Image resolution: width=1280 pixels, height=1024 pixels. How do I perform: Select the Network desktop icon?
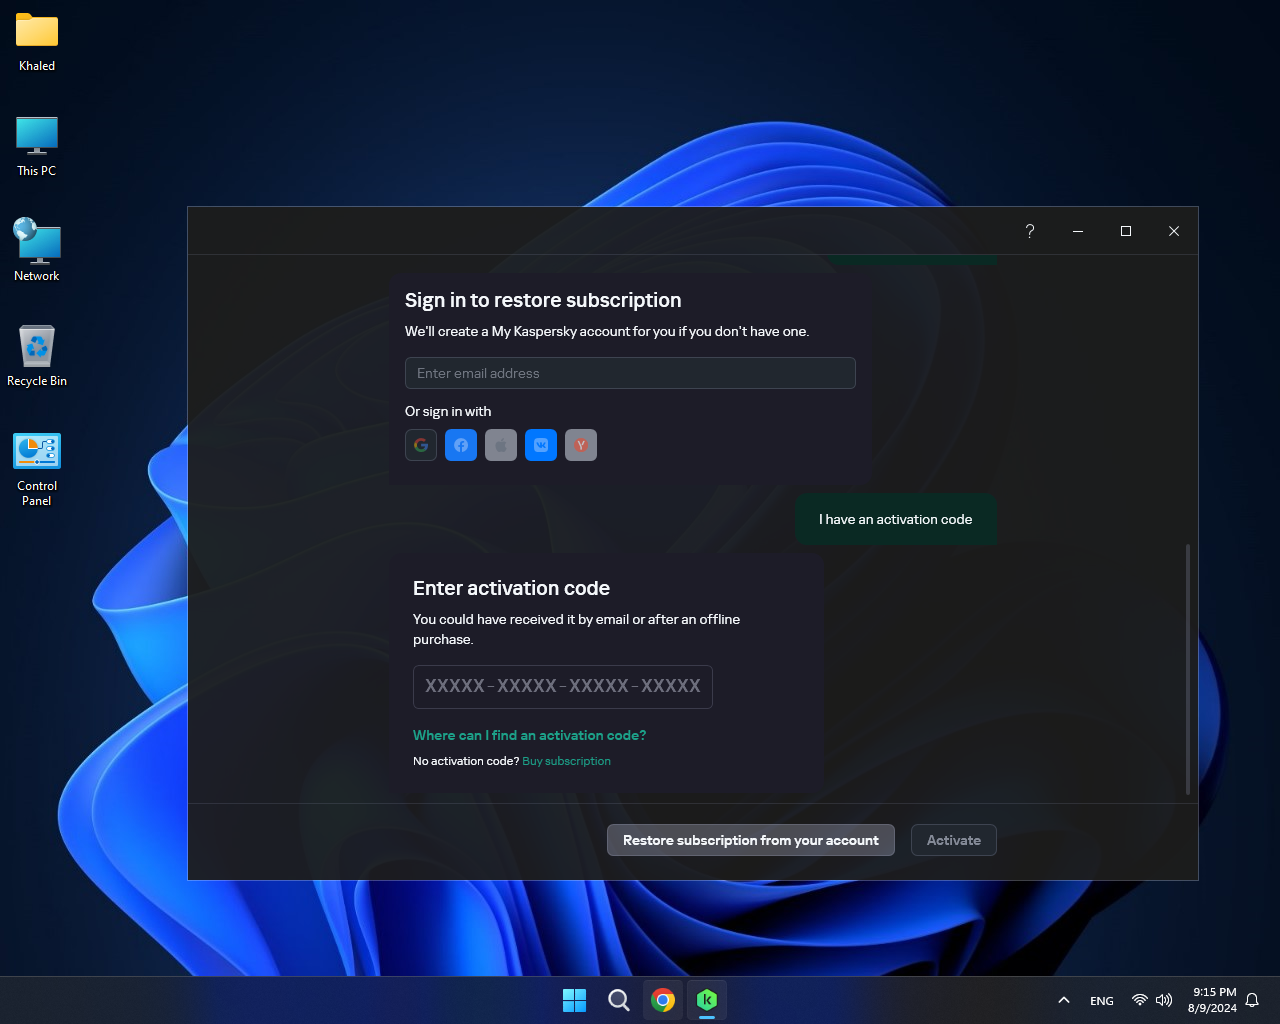[37, 251]
